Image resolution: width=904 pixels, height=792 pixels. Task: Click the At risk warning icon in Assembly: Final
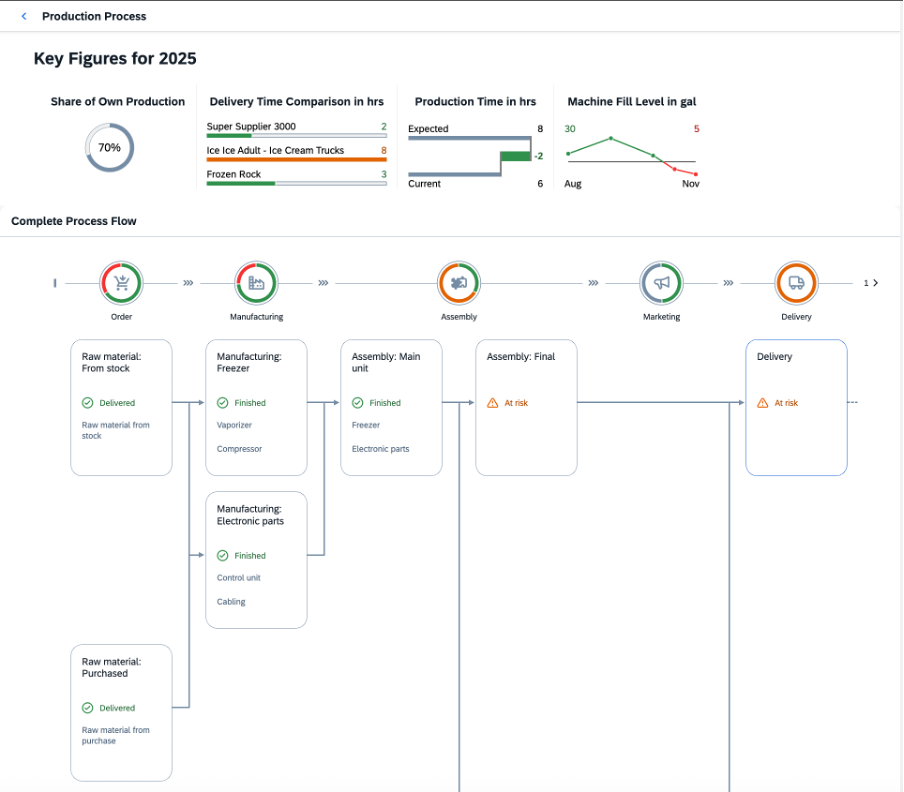point(492,403)
